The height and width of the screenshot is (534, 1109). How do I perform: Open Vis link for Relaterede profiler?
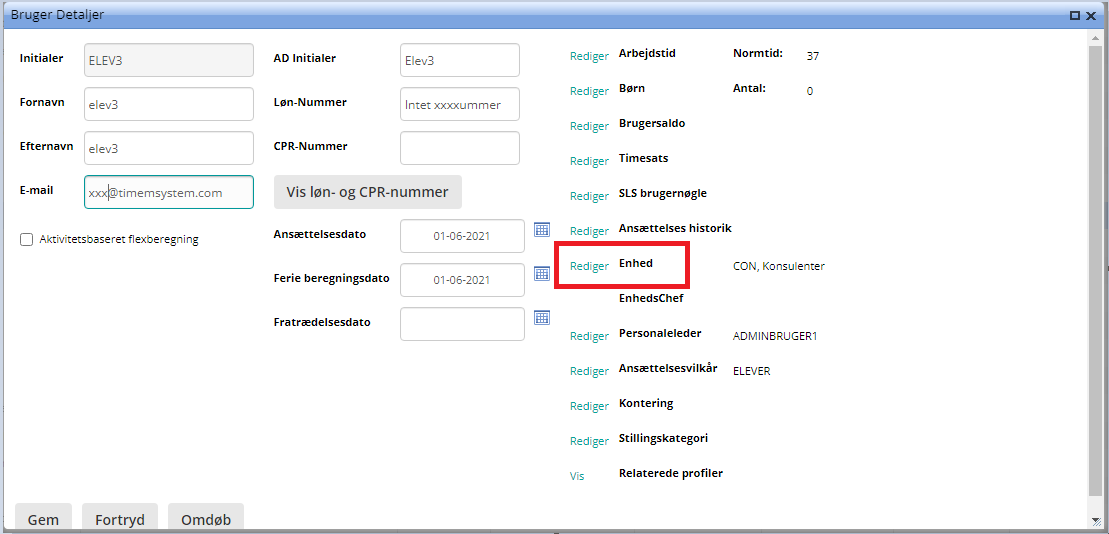pos(577,476)
